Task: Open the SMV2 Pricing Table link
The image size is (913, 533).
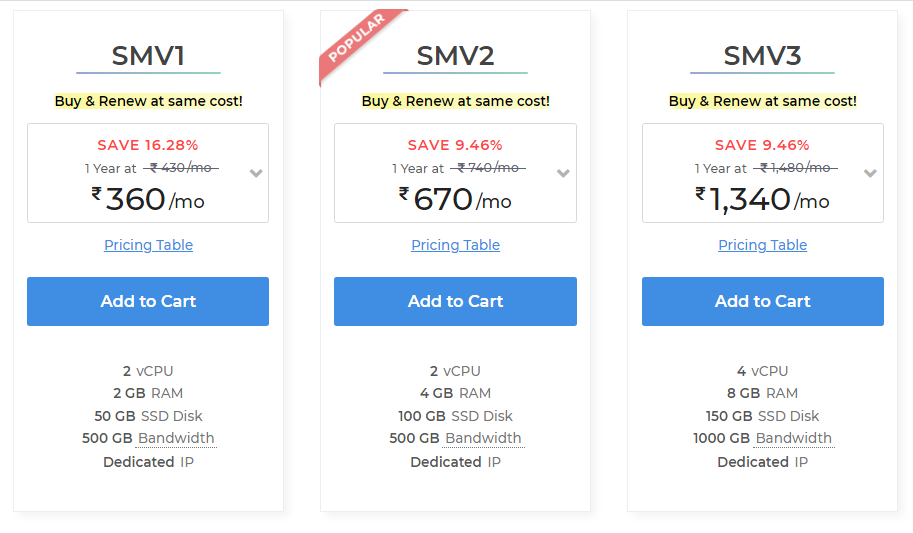Action: [455, 245]
